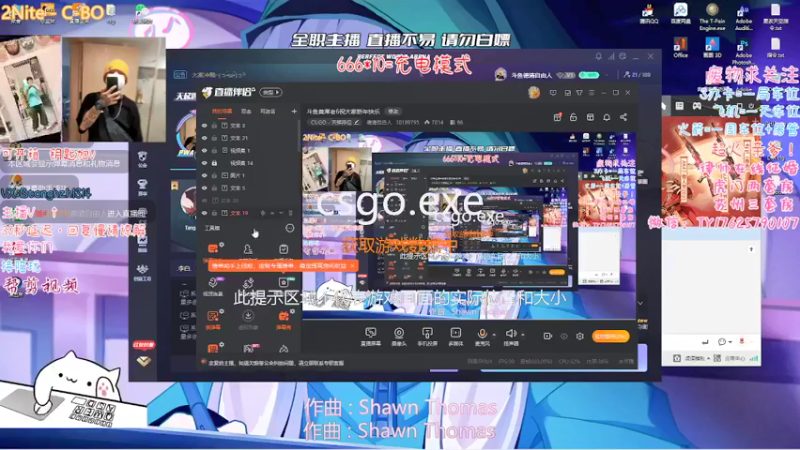This screenshot has height=450, width=800.
Task: Open Baidu Netdisk desktop shortcut
Action: click(x=680, y=14)
